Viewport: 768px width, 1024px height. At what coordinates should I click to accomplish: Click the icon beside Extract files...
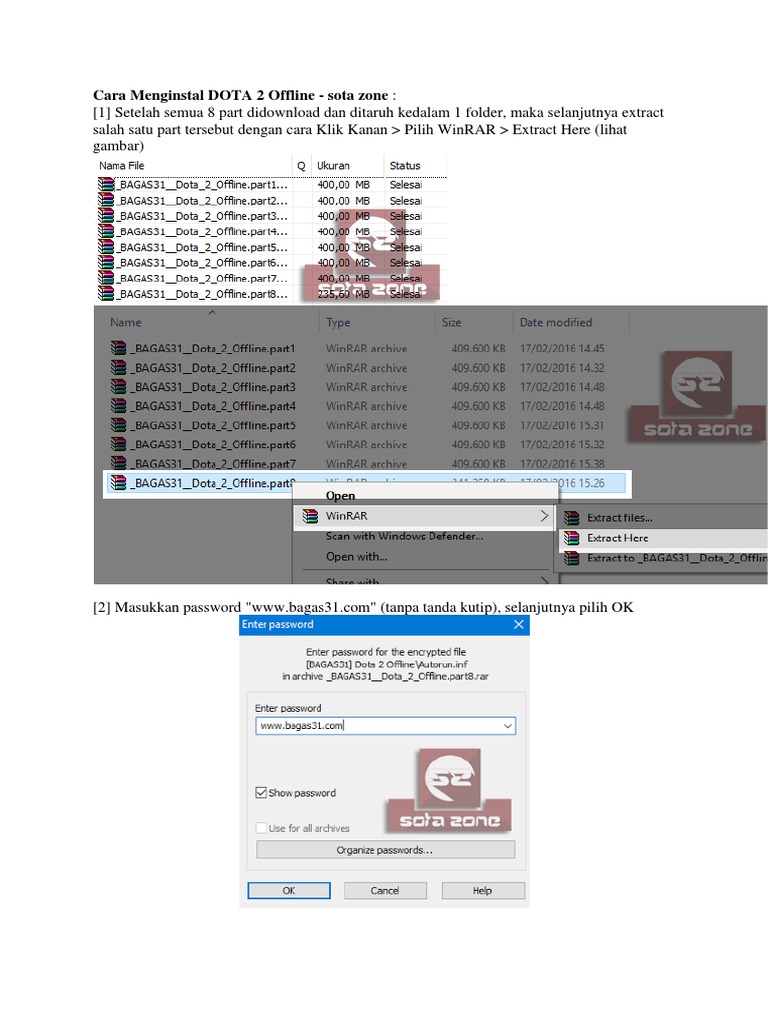571,518
